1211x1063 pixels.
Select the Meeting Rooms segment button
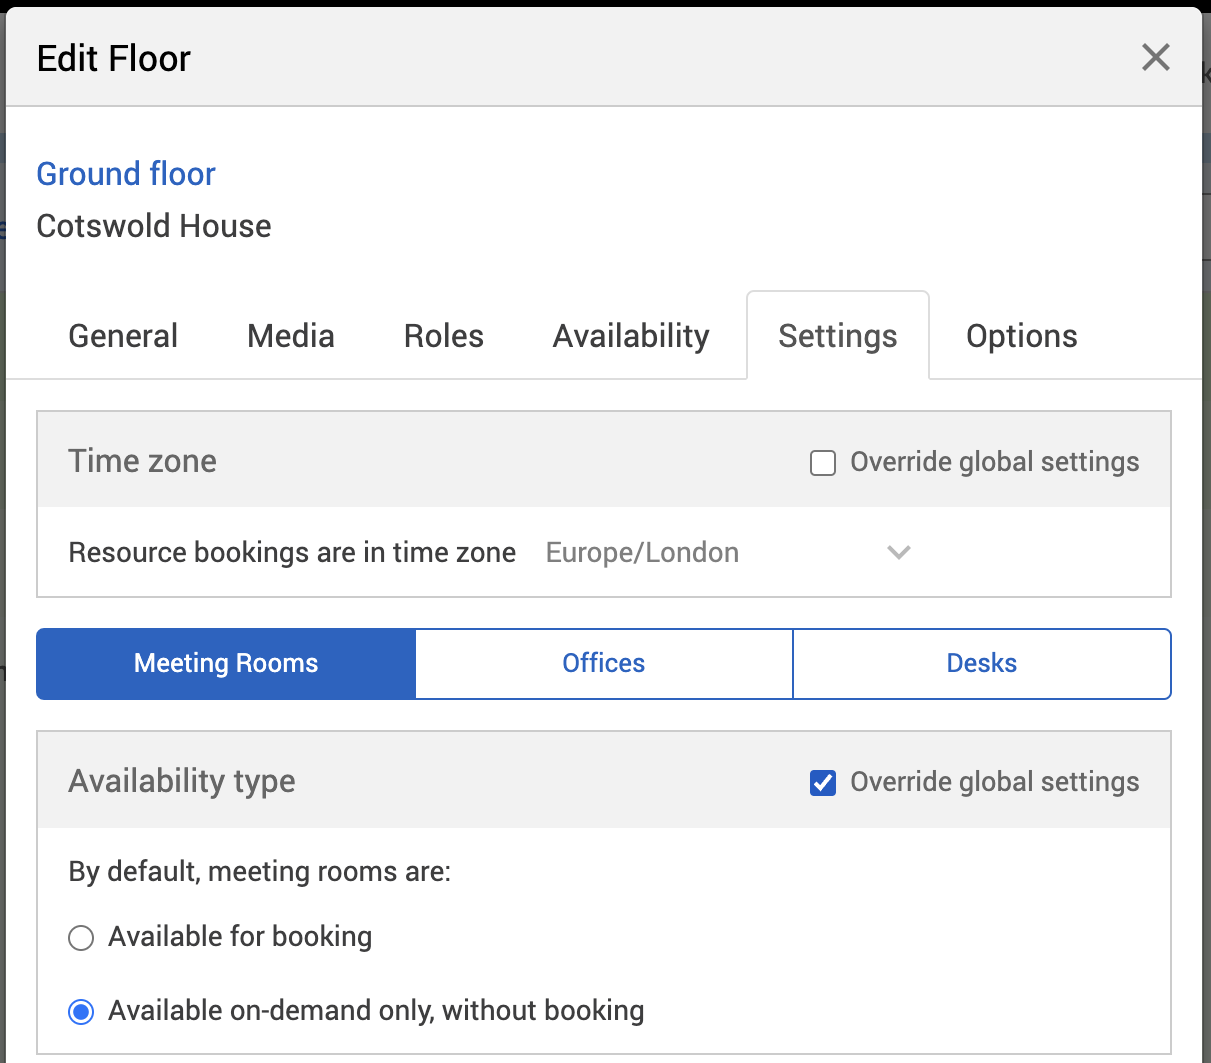click(226, 664)
